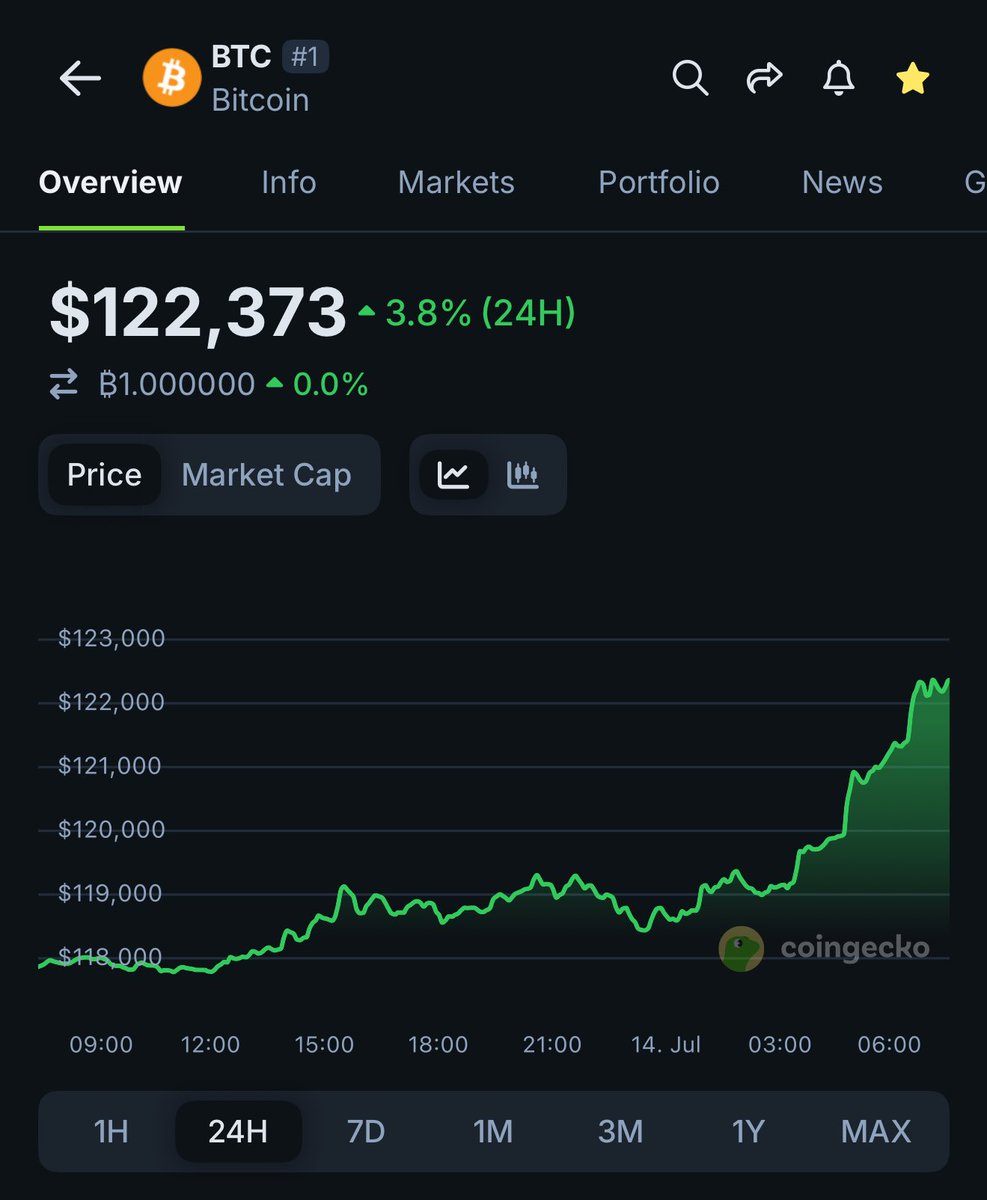The image size is (987, 1200).
Task: Select the Bitcoin coin logo
Action: coord(170,78)
